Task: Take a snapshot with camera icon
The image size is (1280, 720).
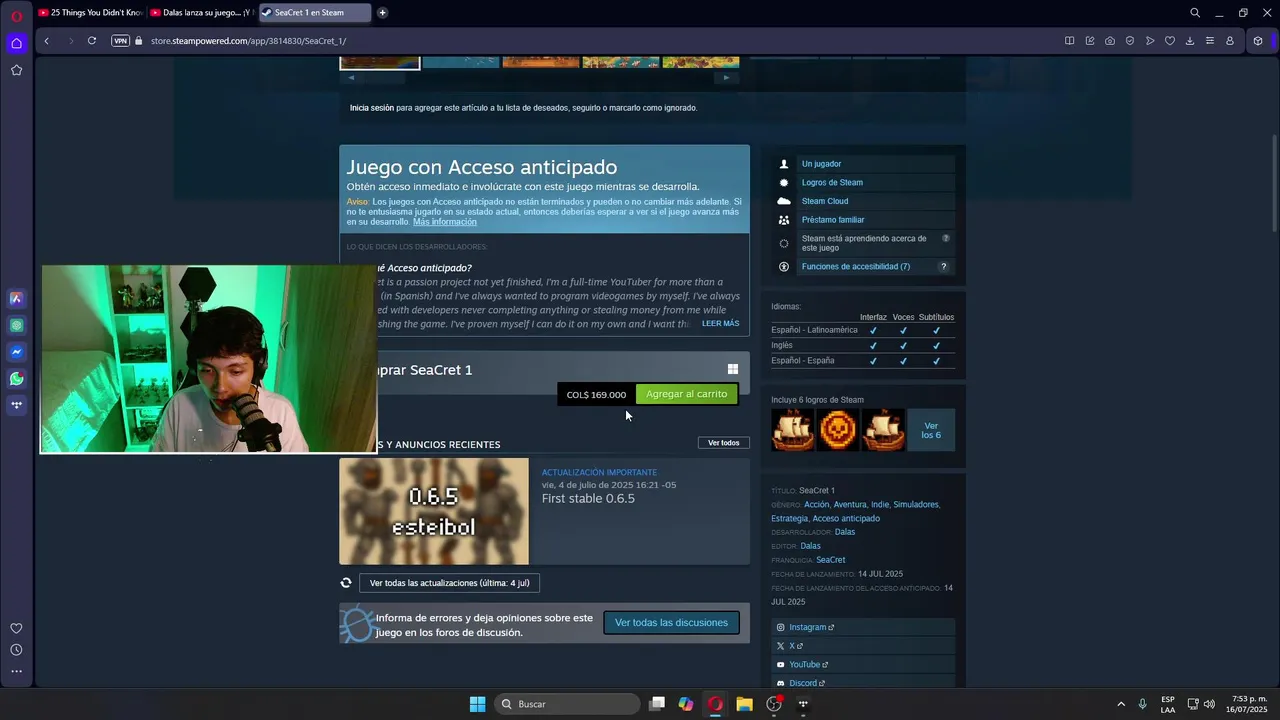Action: click(x=1110, y=41)
